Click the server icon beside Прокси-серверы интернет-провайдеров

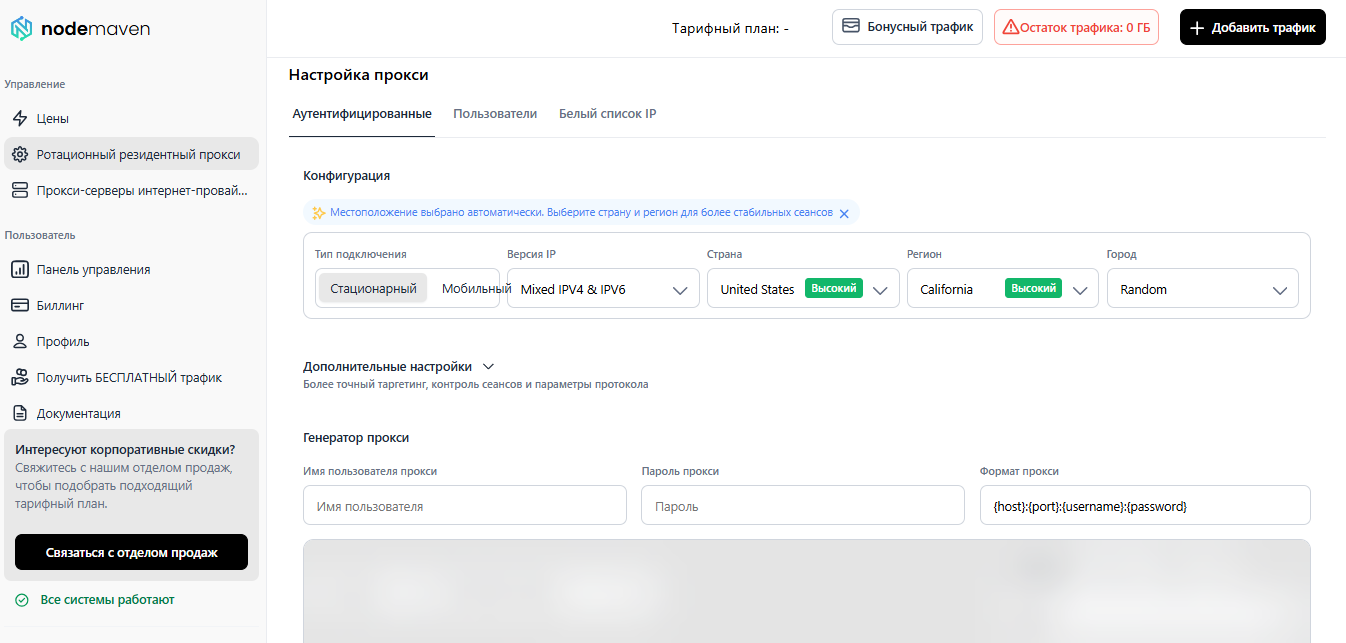coord(19,190)
